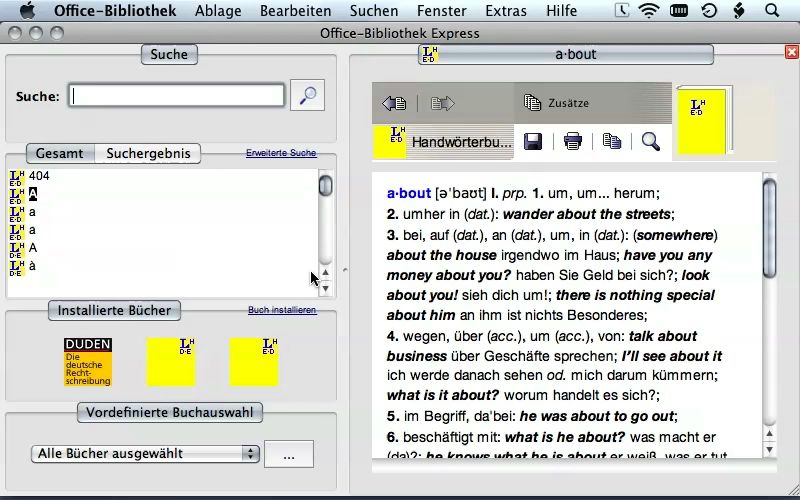Open the Office-Bibliothek application menu

115,11
